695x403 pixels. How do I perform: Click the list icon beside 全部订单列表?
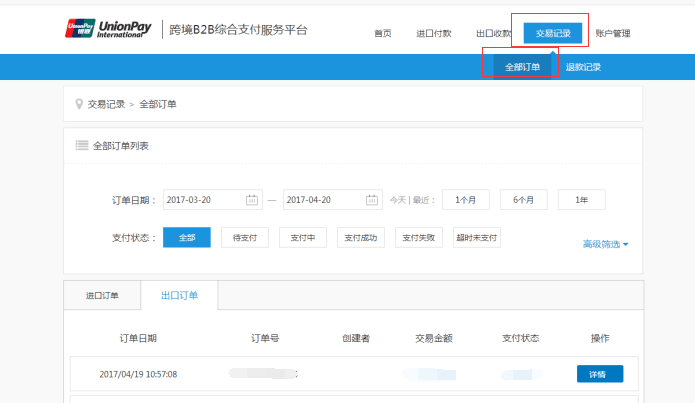point(82,146)
